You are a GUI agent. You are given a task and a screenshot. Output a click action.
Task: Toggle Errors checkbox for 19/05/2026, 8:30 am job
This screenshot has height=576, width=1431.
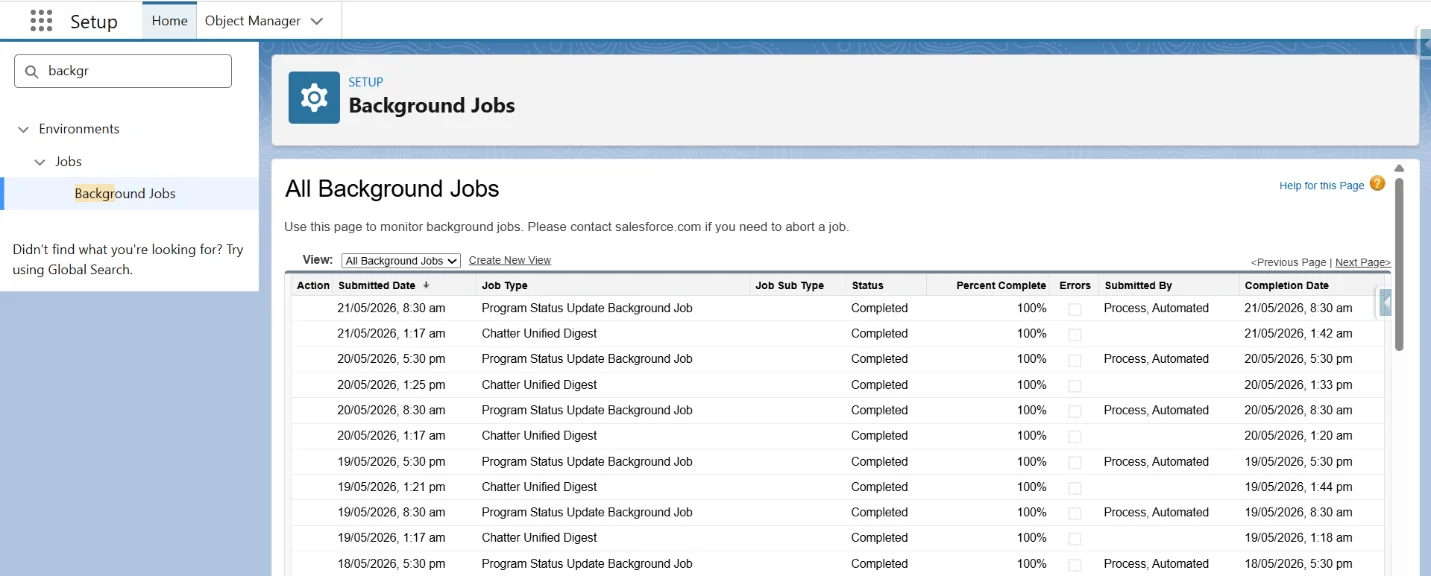point(1074,513)
